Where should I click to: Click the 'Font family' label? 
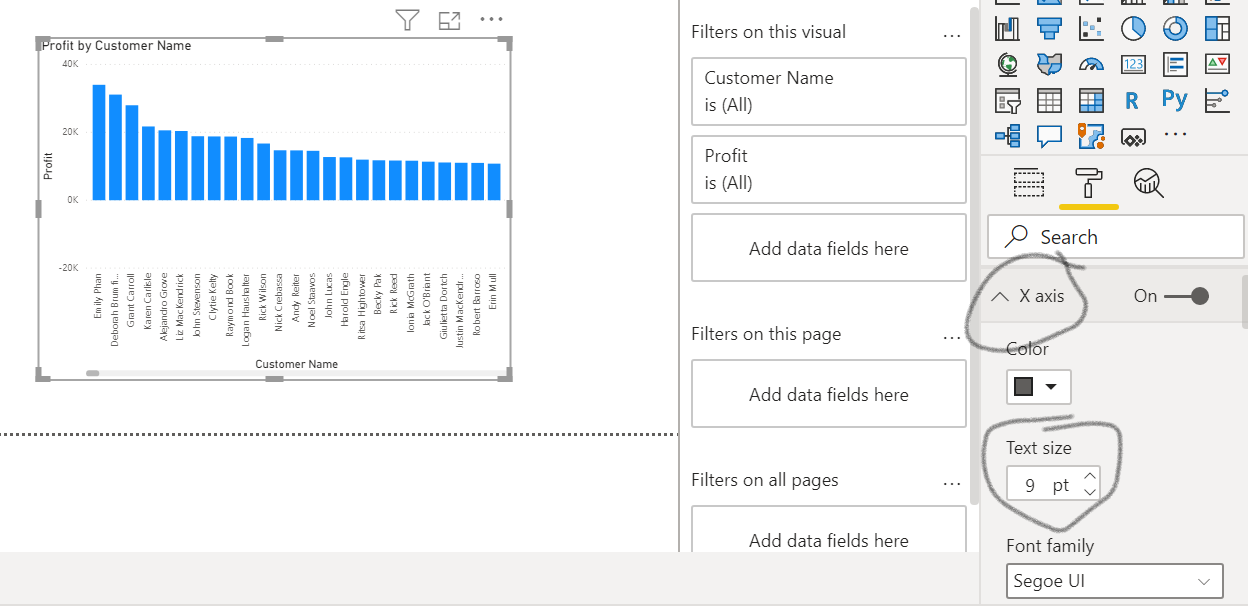[x=1050, y=546]
